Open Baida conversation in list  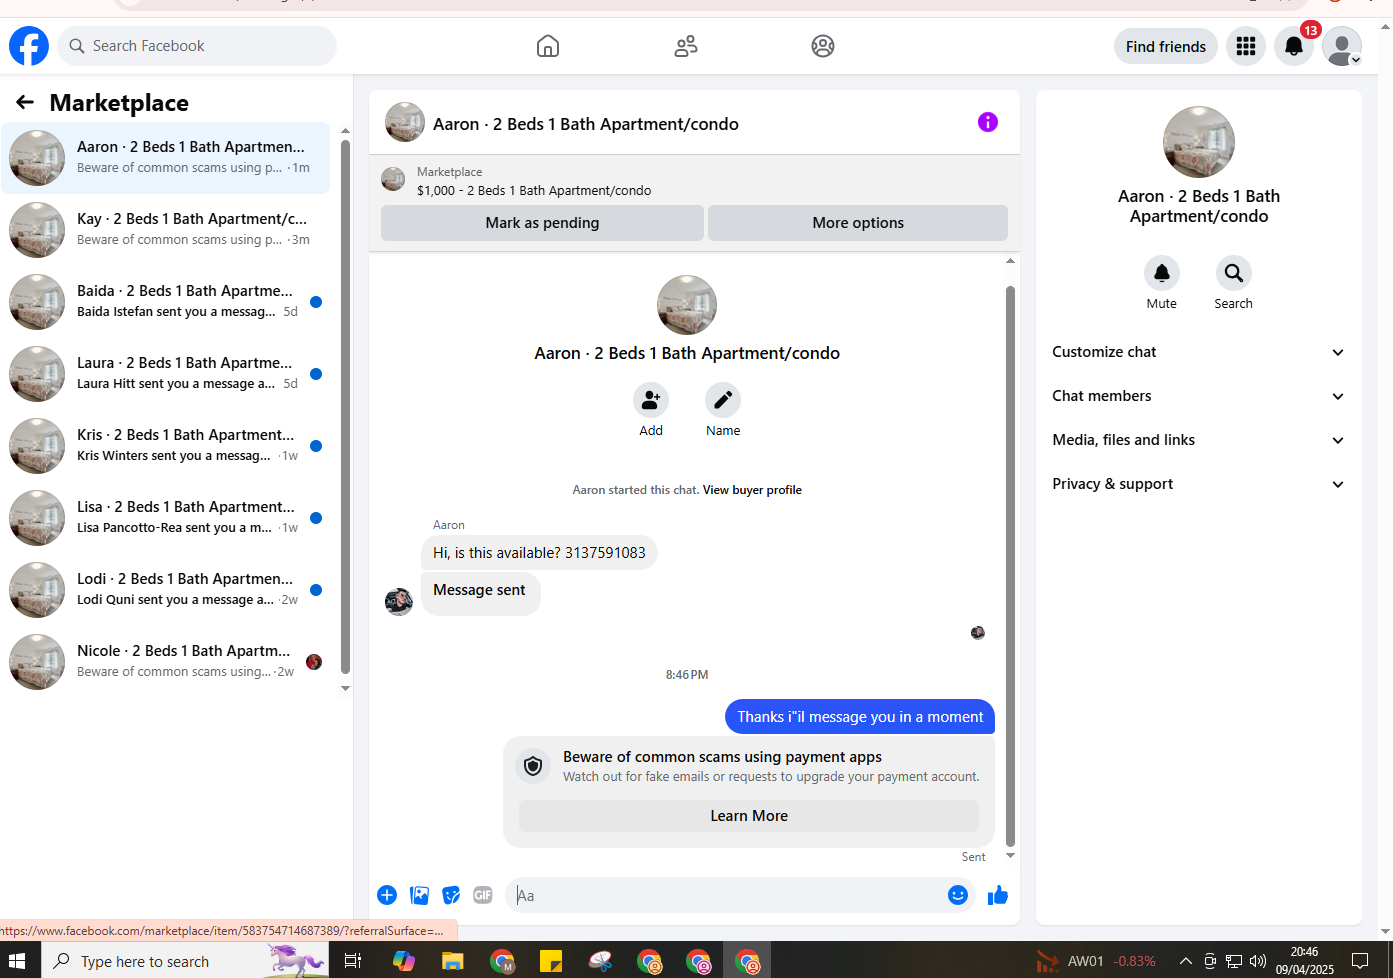[166, 302]
